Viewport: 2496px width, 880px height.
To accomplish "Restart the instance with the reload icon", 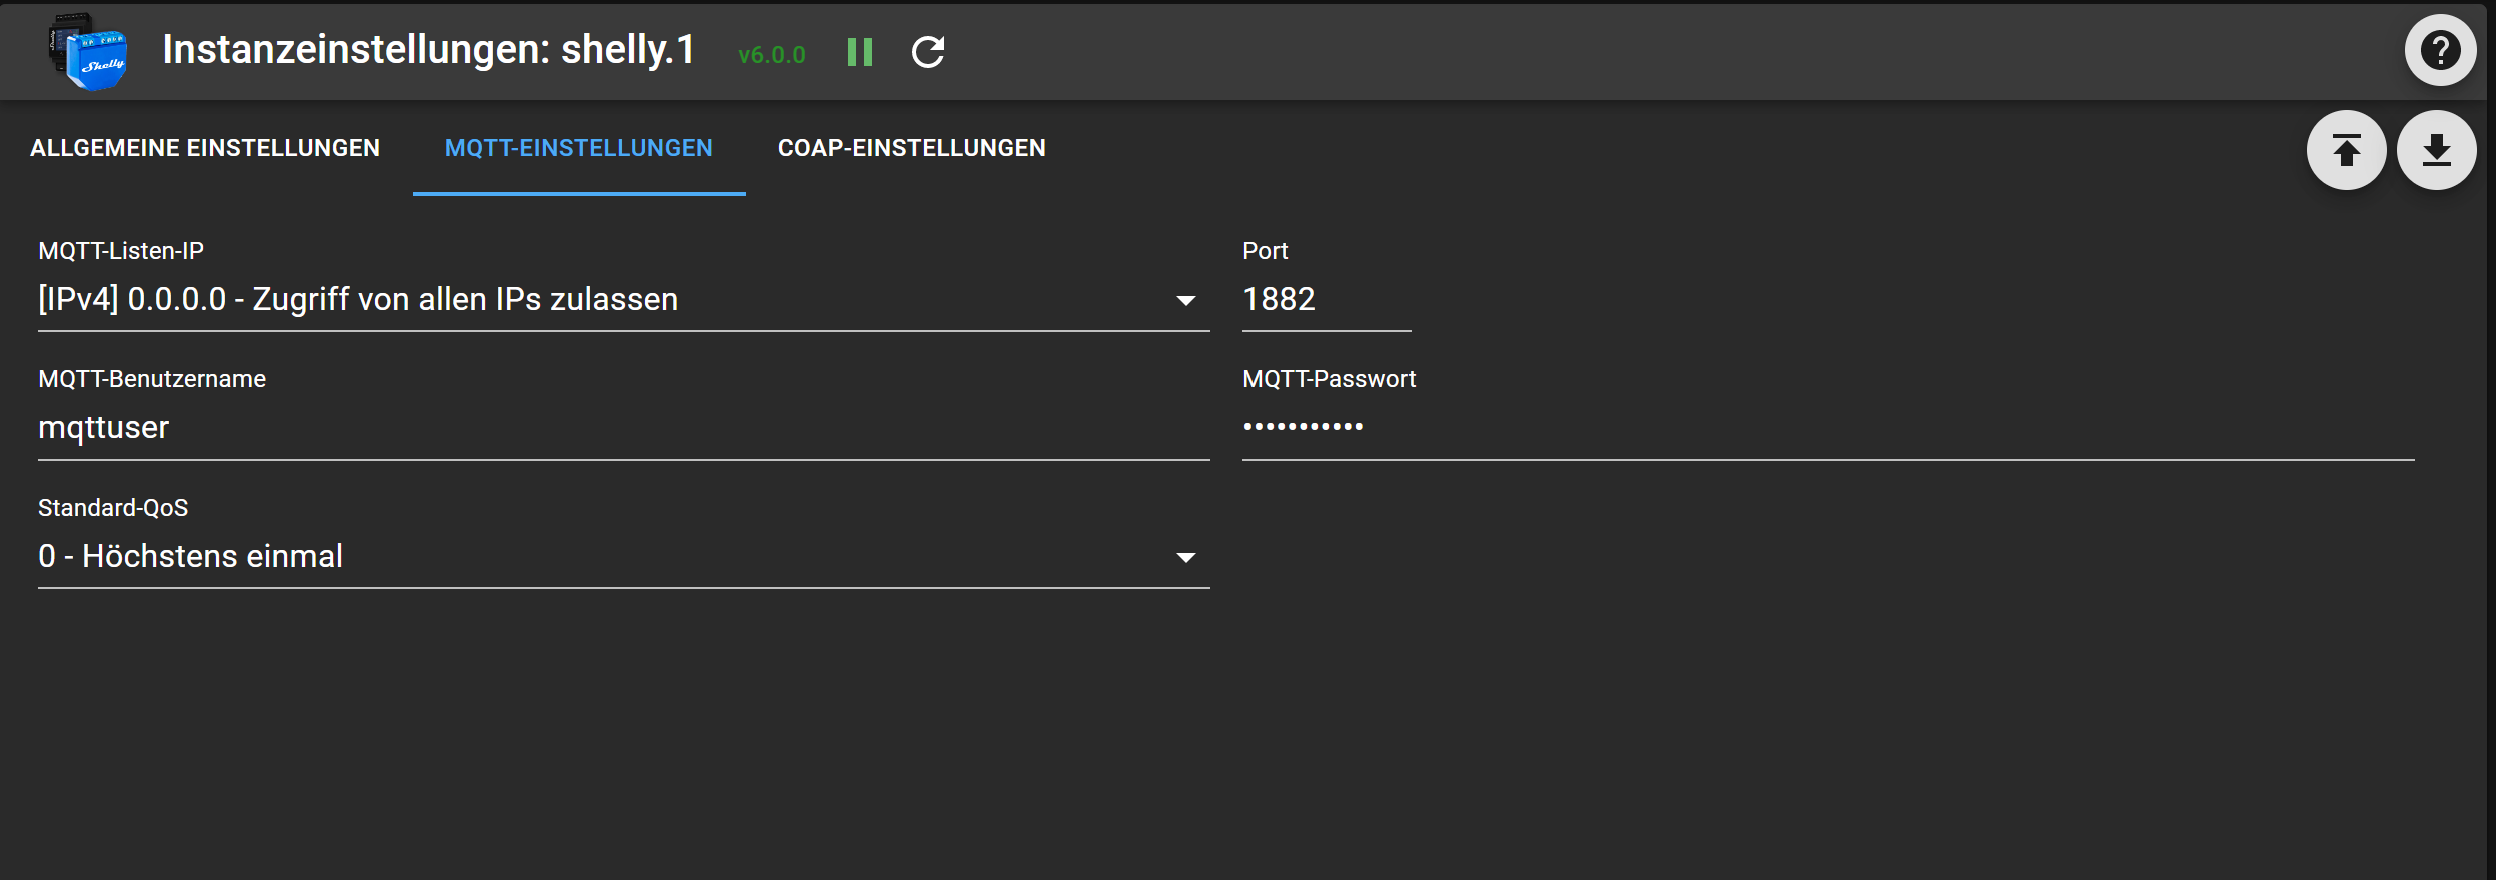I will (x=928, y=52).
